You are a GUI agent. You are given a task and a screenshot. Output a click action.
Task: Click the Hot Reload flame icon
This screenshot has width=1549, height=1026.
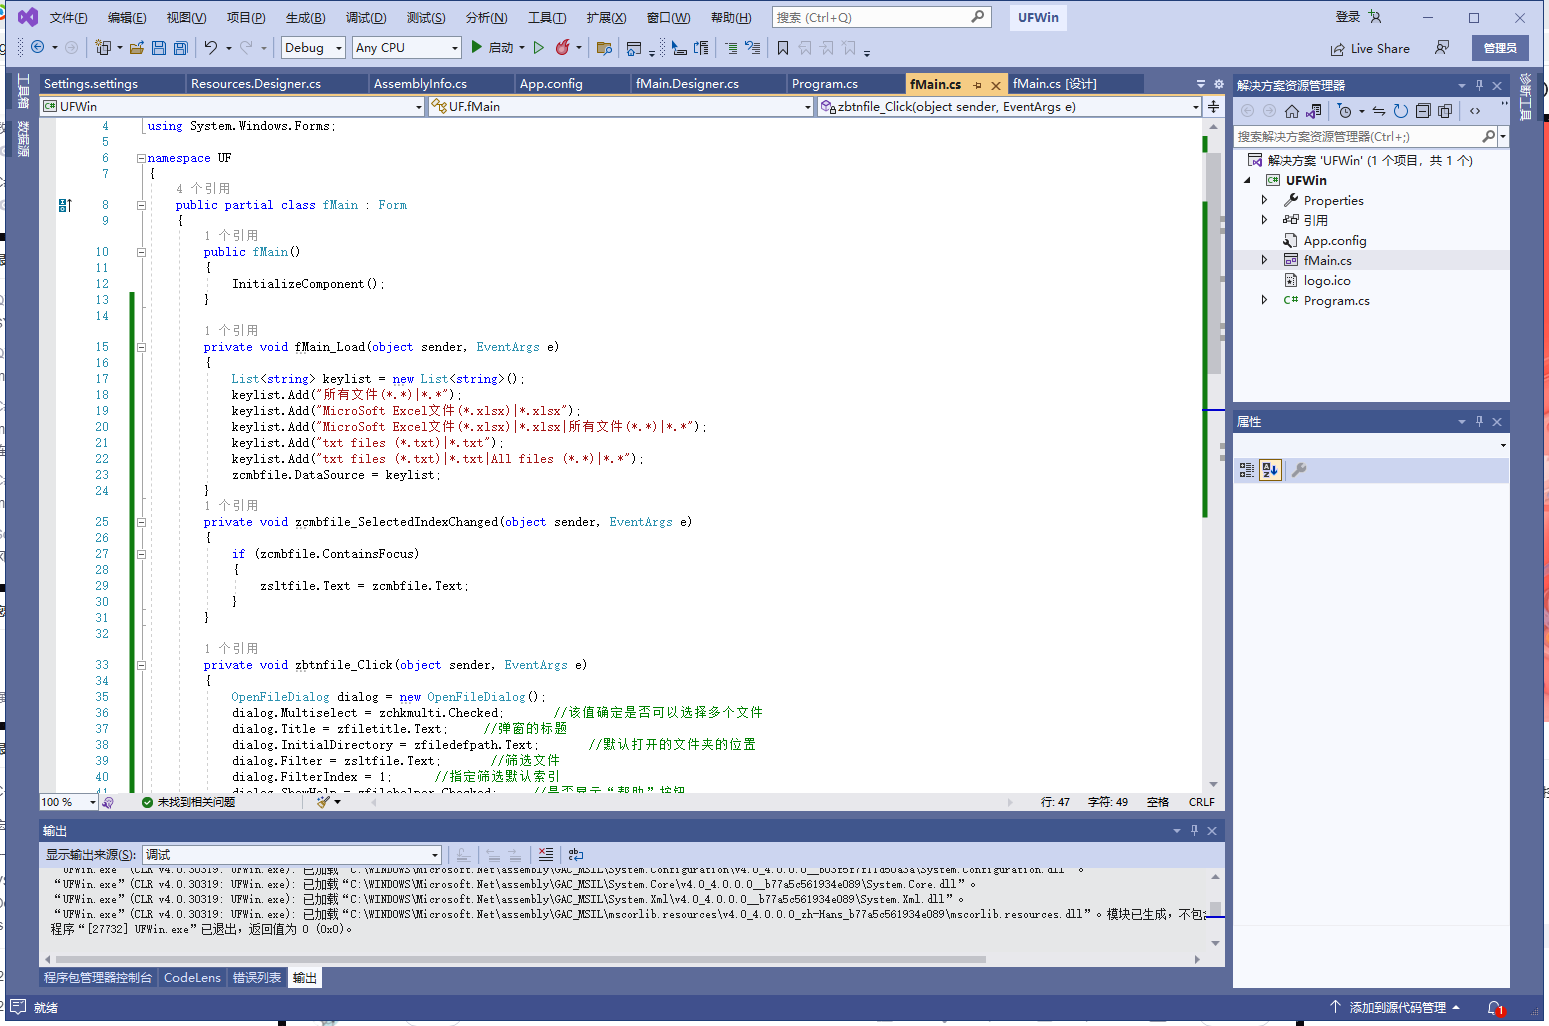click(x=562, y=47)
